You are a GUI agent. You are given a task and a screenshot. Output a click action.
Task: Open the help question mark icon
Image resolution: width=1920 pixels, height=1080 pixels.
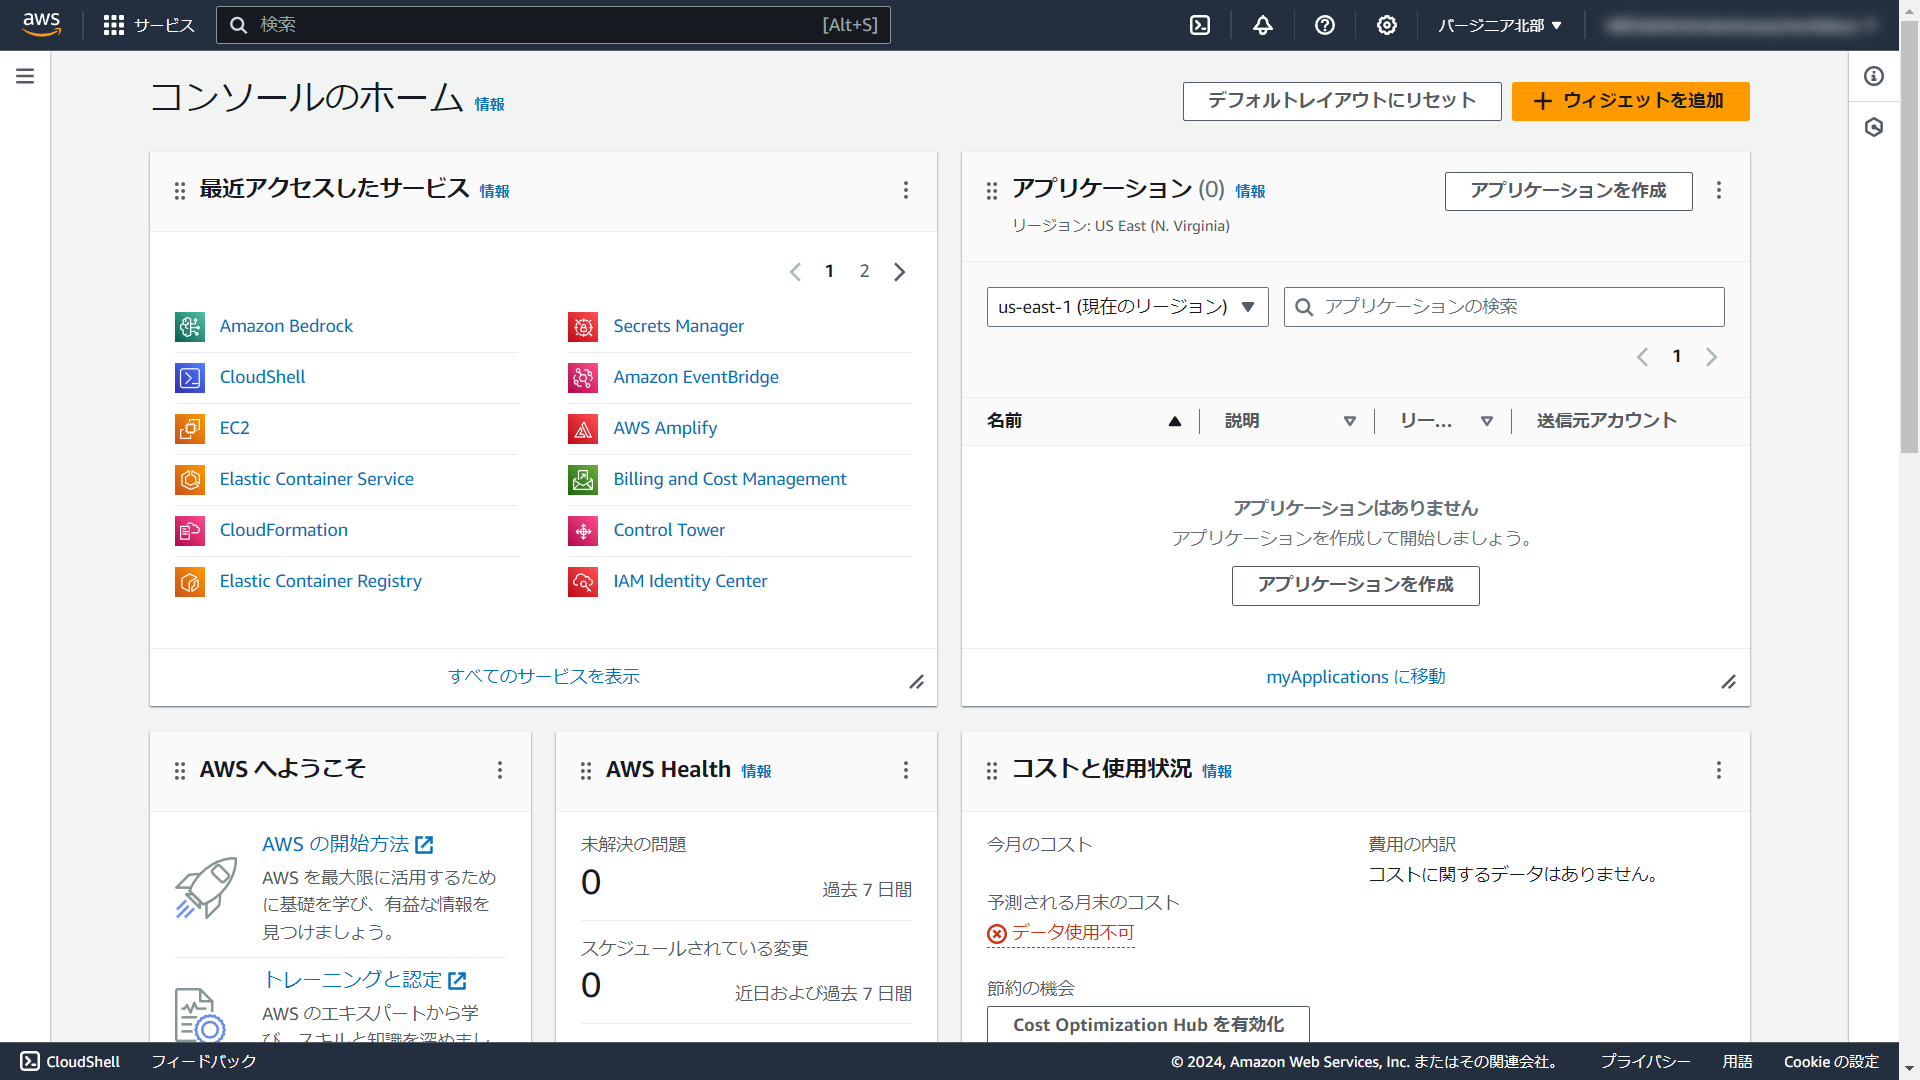click(1324, 25)
